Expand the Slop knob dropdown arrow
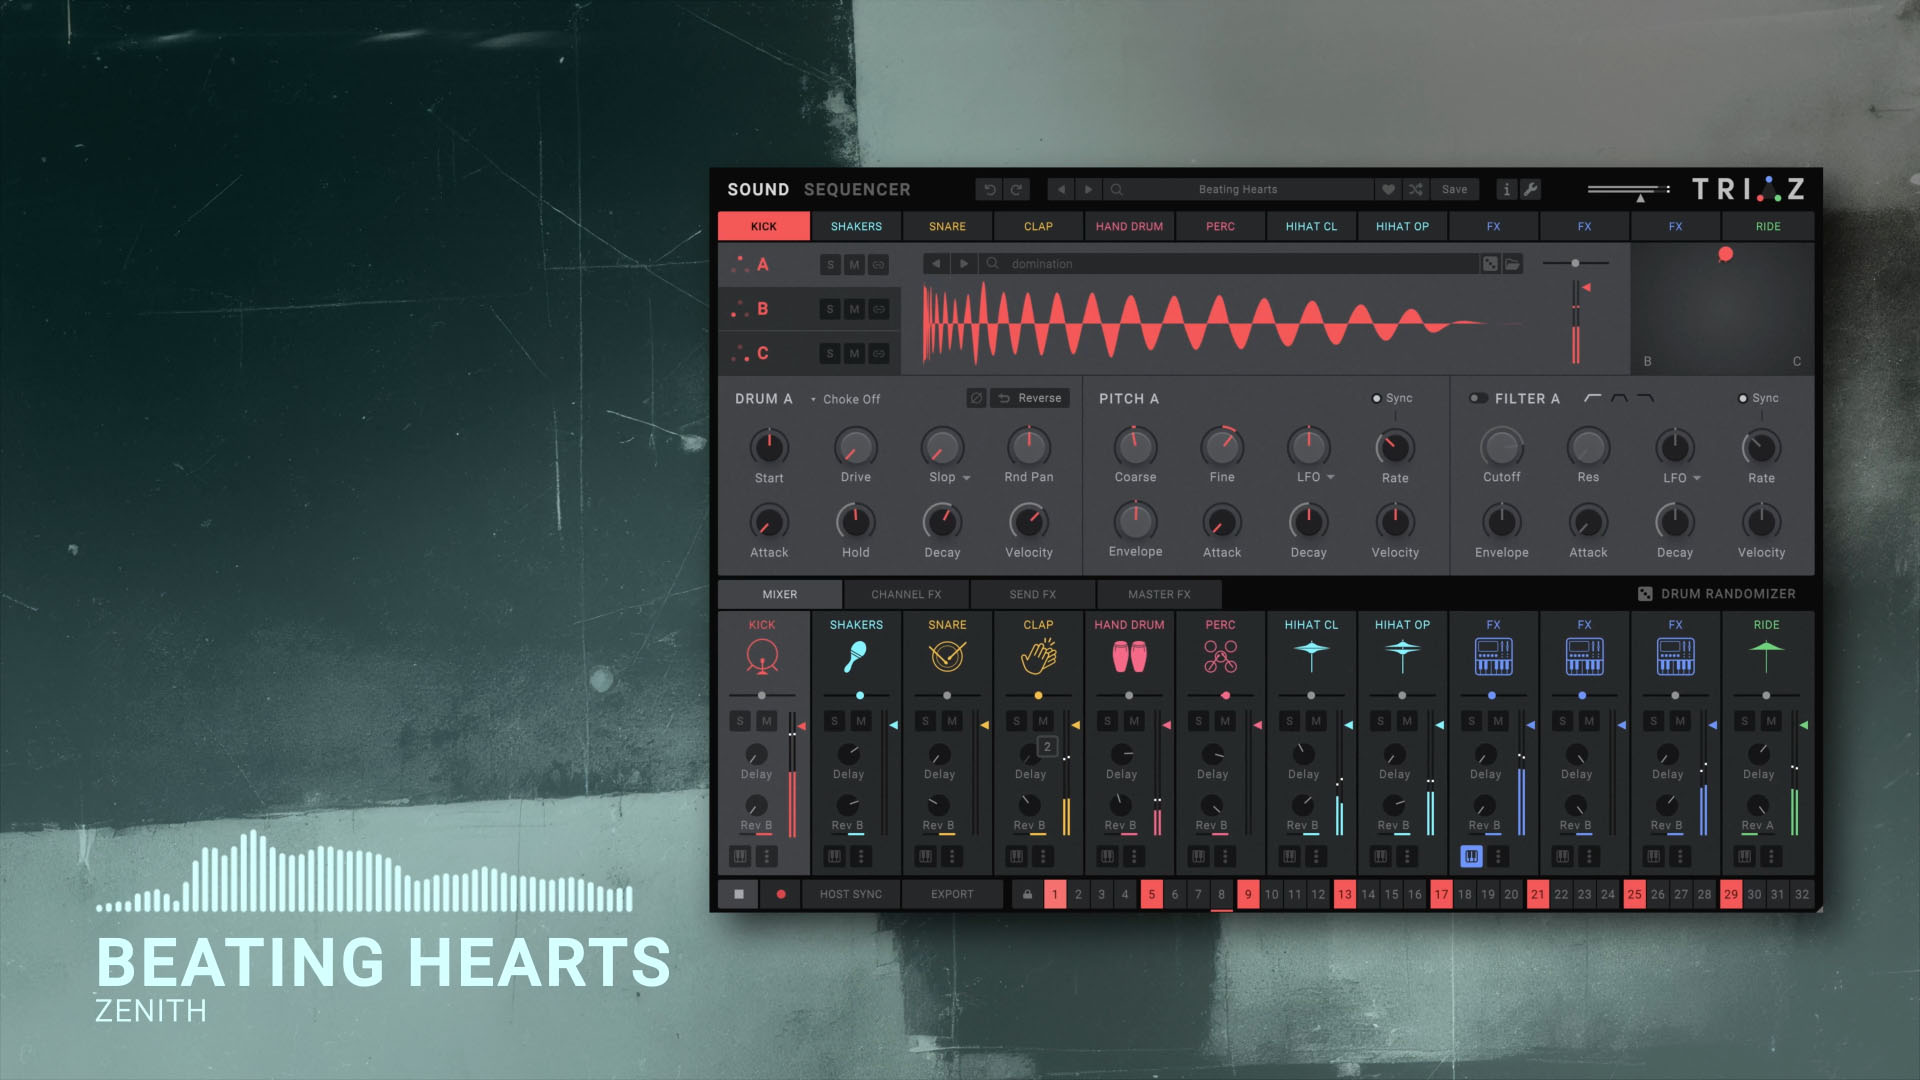 click(967, 478)
